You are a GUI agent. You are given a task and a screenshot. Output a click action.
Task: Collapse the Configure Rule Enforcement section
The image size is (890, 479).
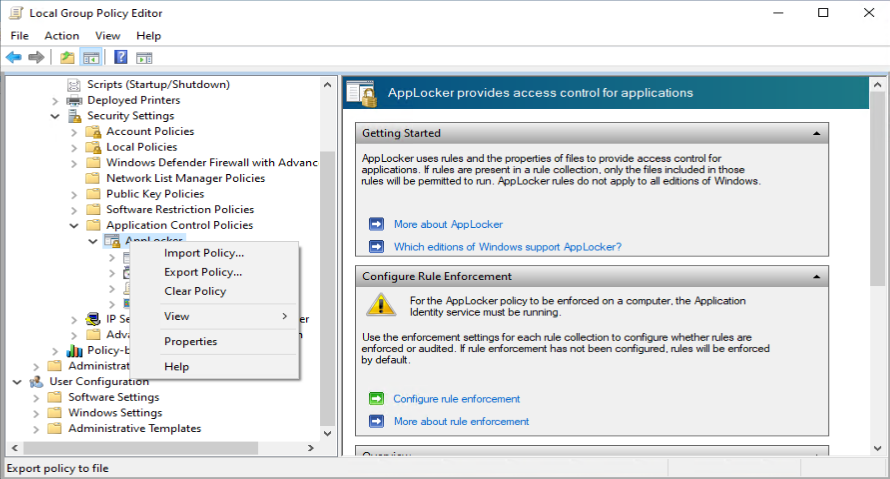(816, 277)
